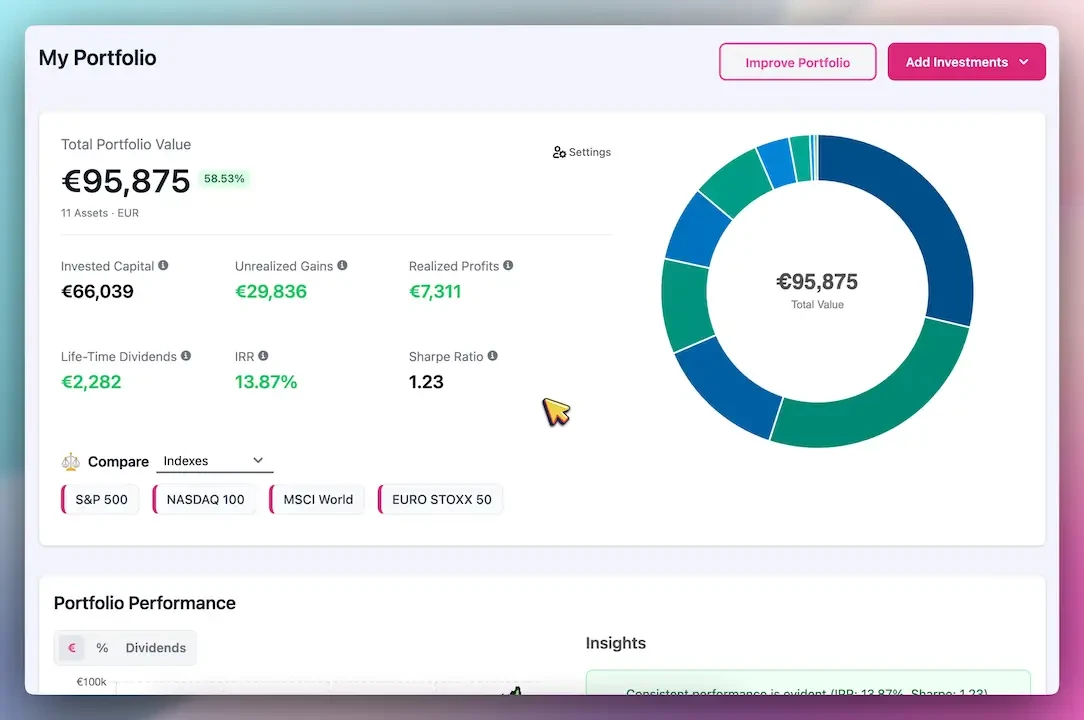Click info icon next to Sharpe Ratio
The height and width of the screenshot is (720, 1084).
click(492, 356)
